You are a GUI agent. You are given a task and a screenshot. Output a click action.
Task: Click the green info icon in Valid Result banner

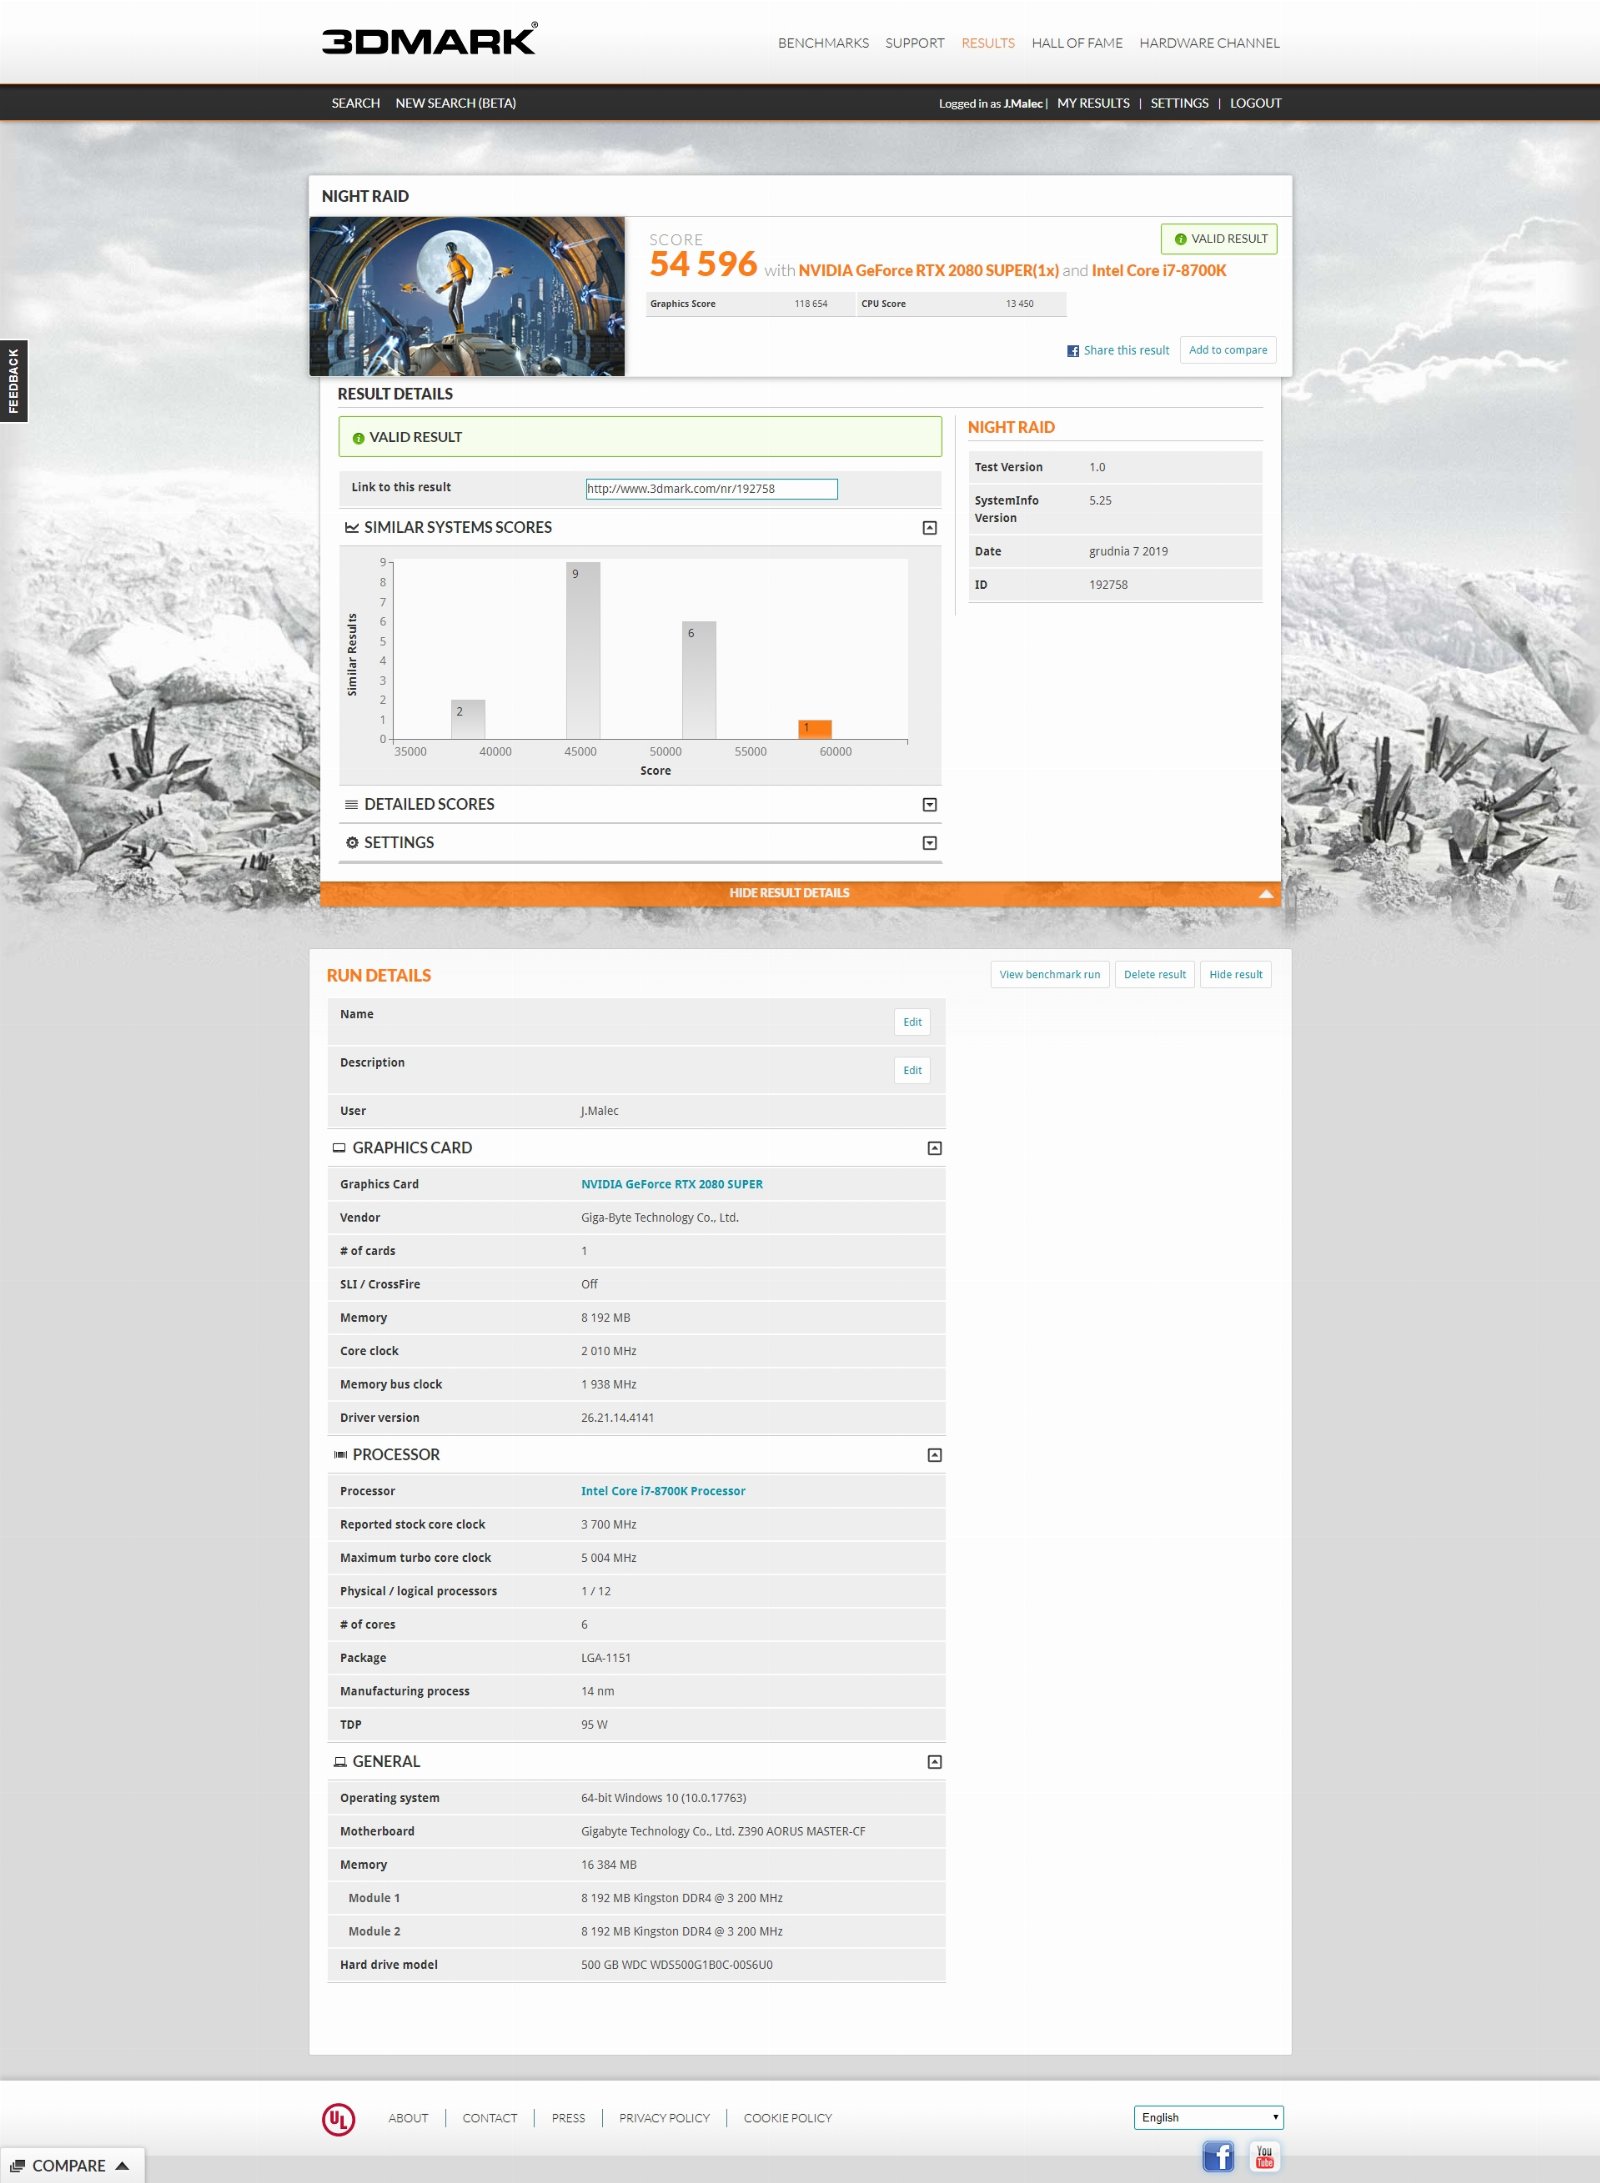tap(358, 438)
